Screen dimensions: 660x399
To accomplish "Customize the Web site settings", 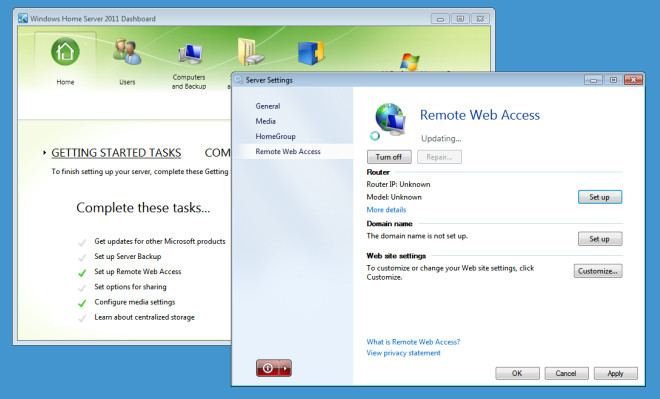I will 598,271.
